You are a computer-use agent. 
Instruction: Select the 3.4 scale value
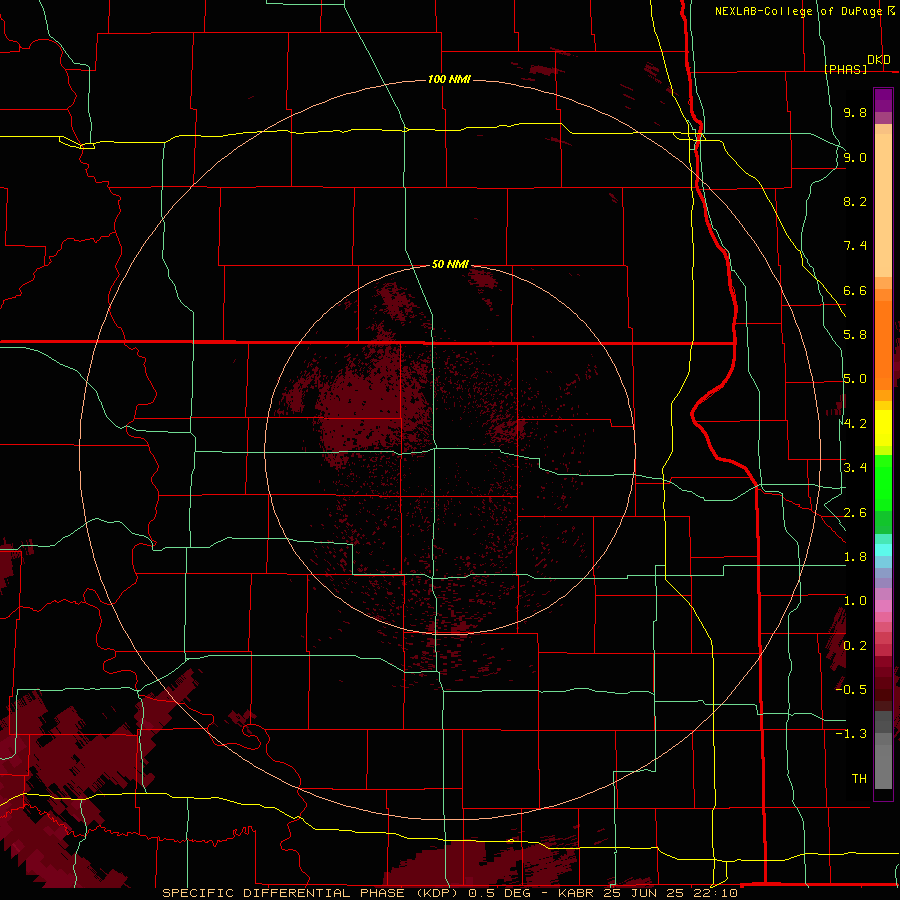[x=855, y=468]
